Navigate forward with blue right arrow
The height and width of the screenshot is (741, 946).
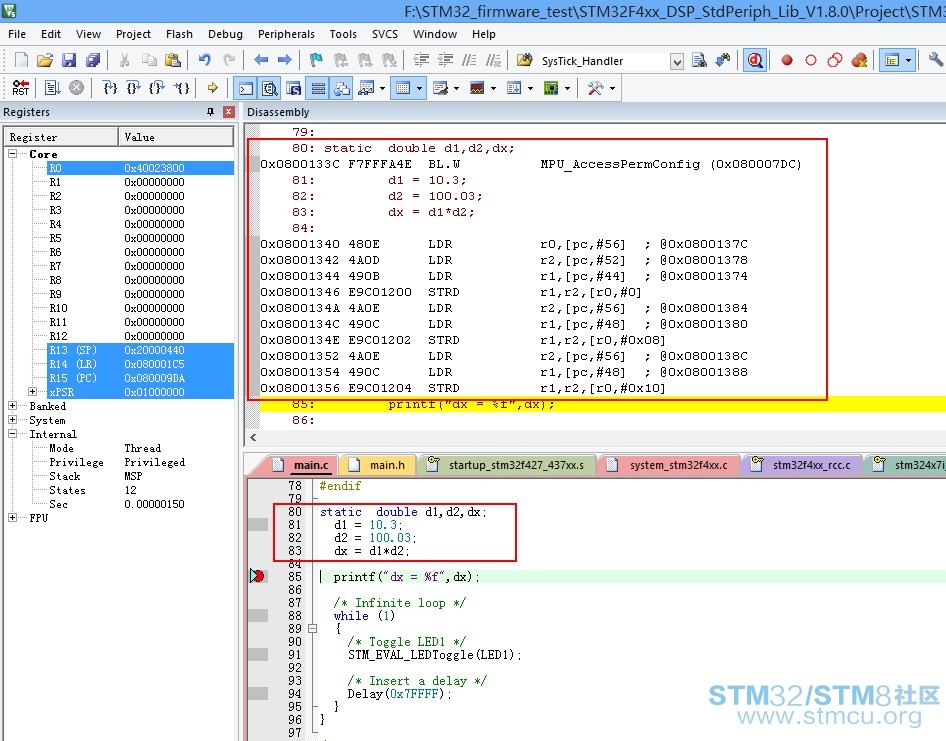click(x=284, y=60)
